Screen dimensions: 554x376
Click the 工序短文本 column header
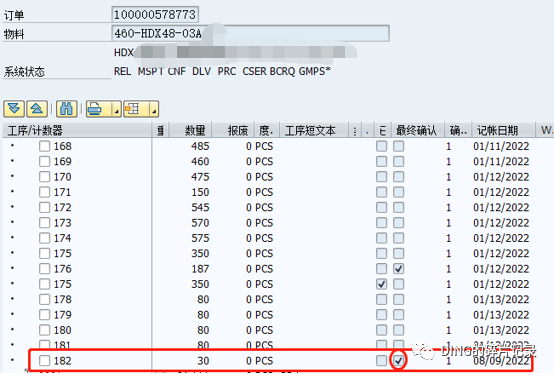click(314, 130)
